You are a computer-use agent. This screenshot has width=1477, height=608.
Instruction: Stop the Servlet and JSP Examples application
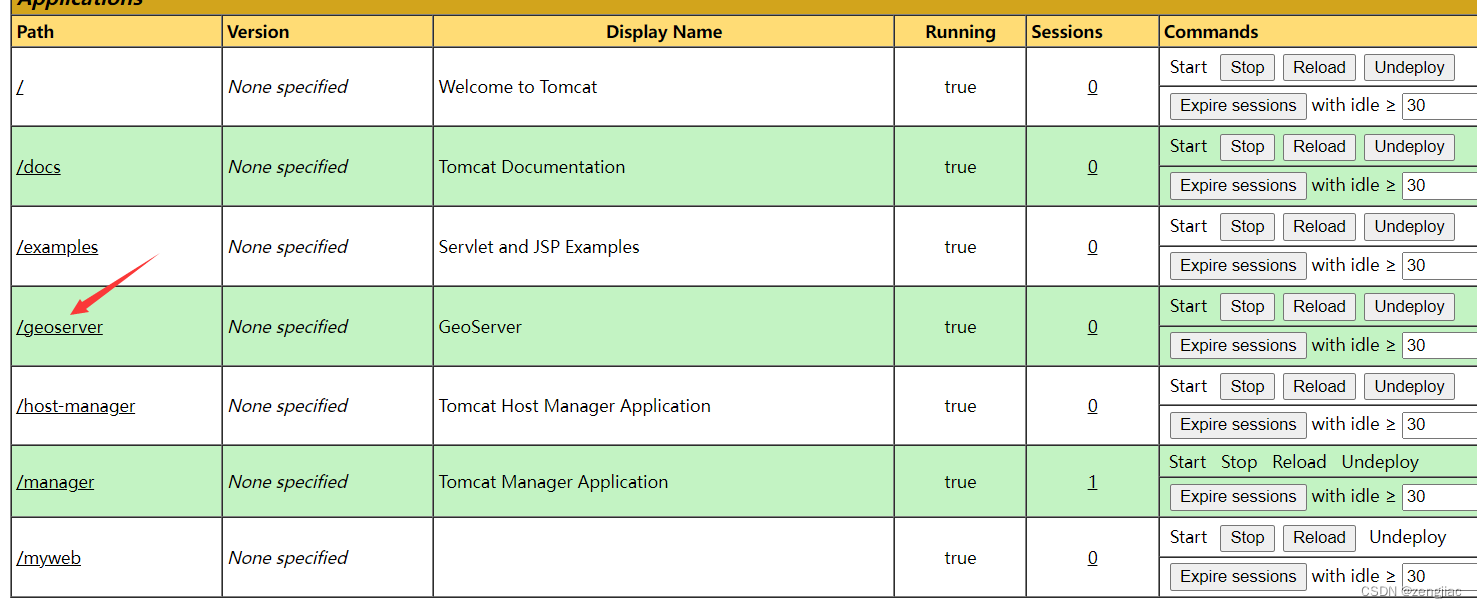(x=1247, y=226)
